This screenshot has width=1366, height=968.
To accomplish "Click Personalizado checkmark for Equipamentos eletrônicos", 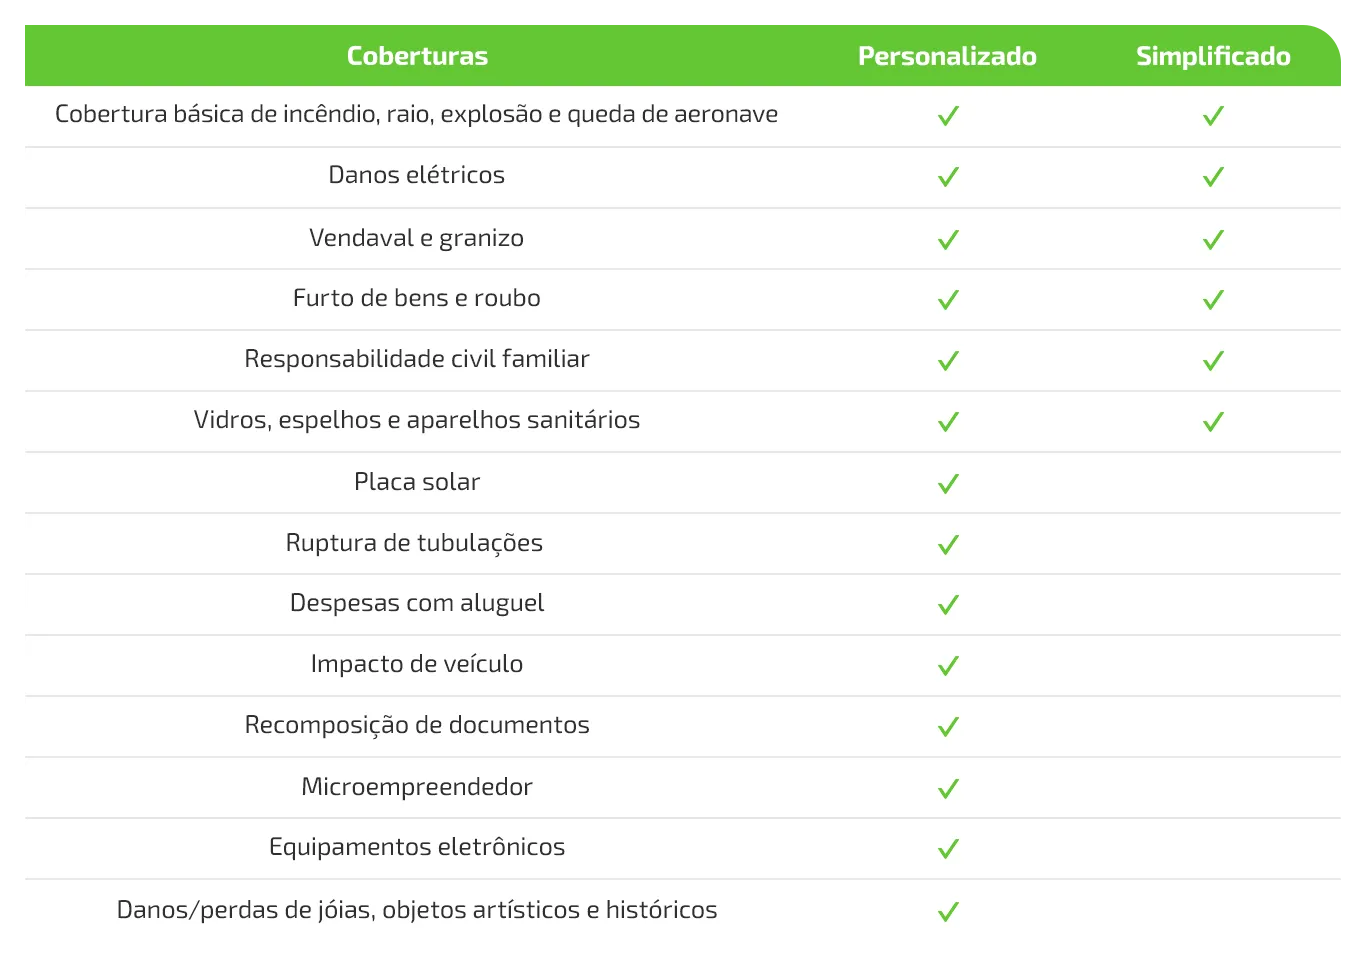I will (948, 848).
